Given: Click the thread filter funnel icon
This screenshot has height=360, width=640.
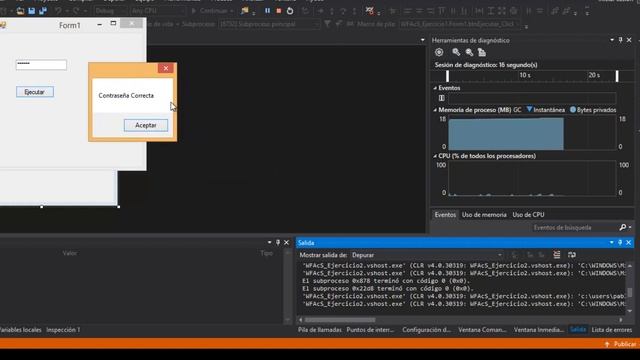Looking at the screenshot, I should (x=327, y=24).
